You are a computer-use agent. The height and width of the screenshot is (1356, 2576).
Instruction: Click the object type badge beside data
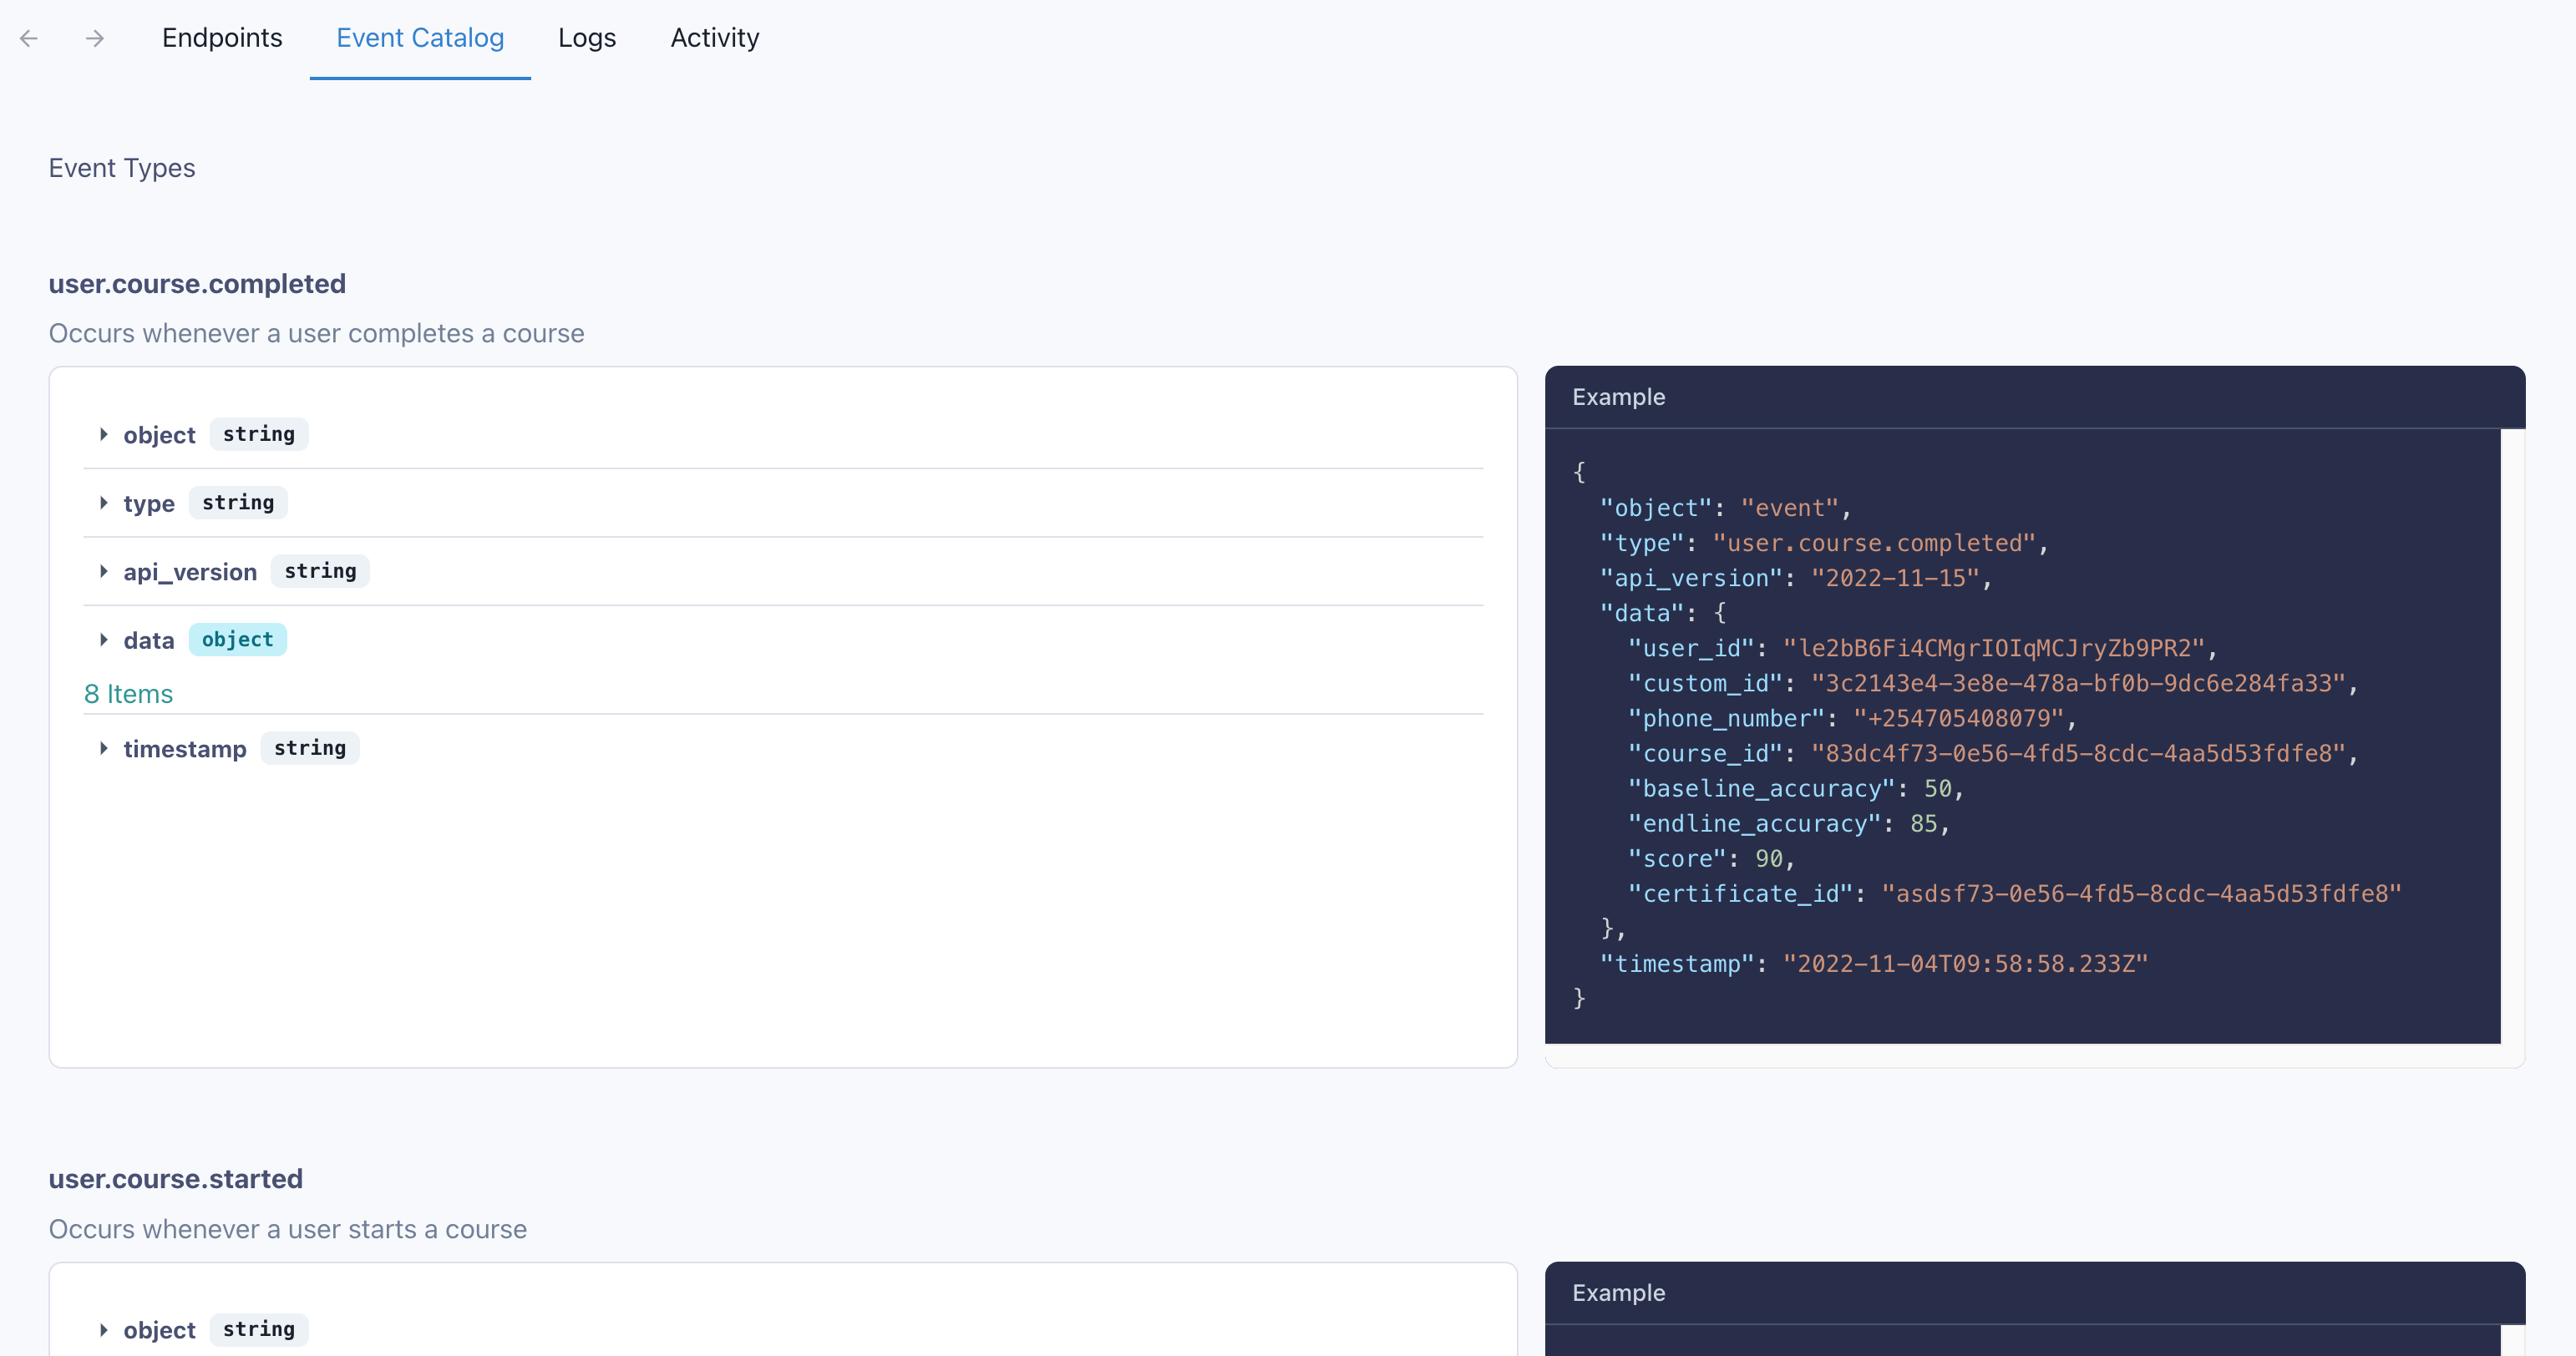(x=238, y=639)
